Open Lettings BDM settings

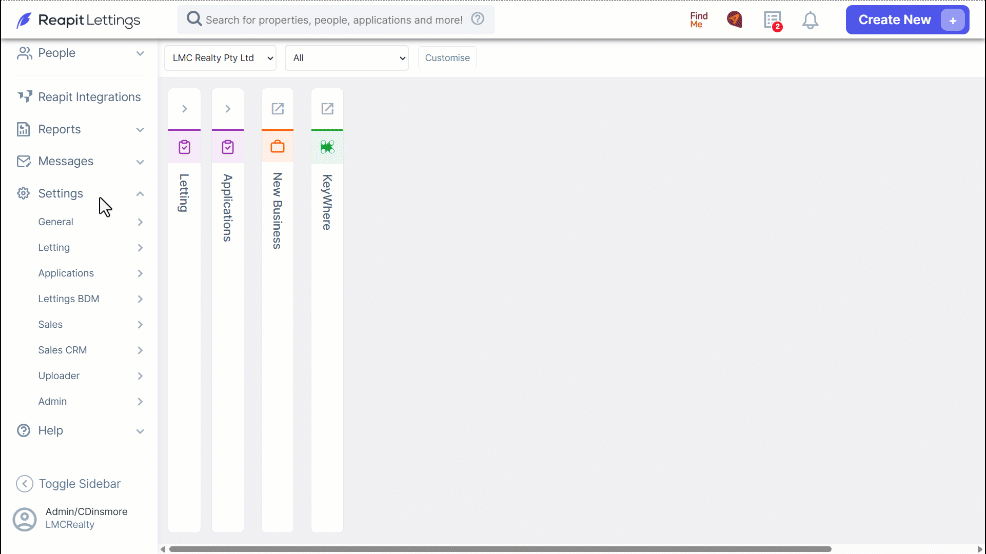click(x=69, y=299)
